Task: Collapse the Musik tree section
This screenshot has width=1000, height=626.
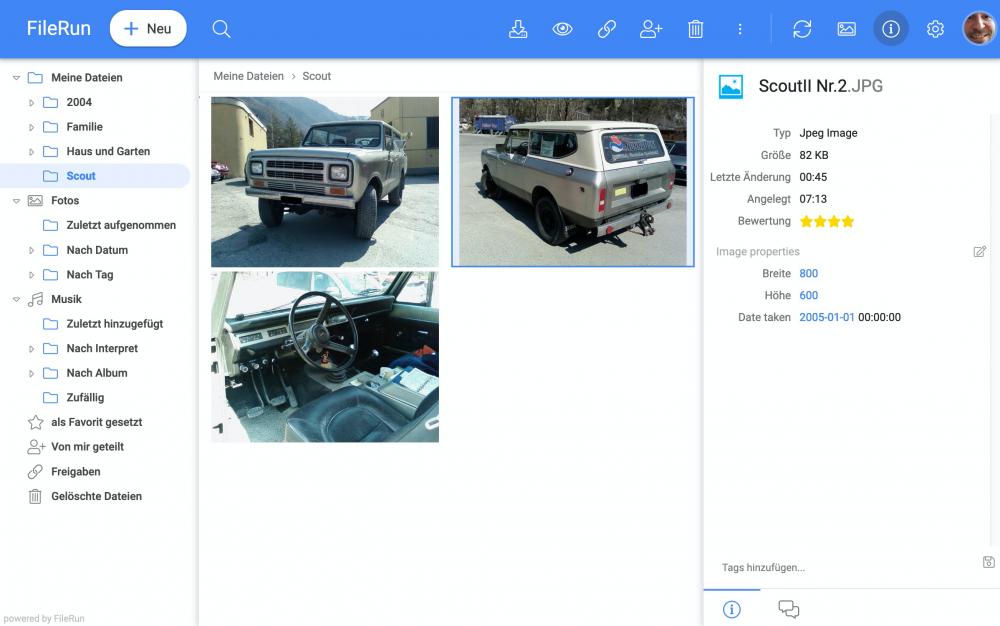Action: coord(17,300)
